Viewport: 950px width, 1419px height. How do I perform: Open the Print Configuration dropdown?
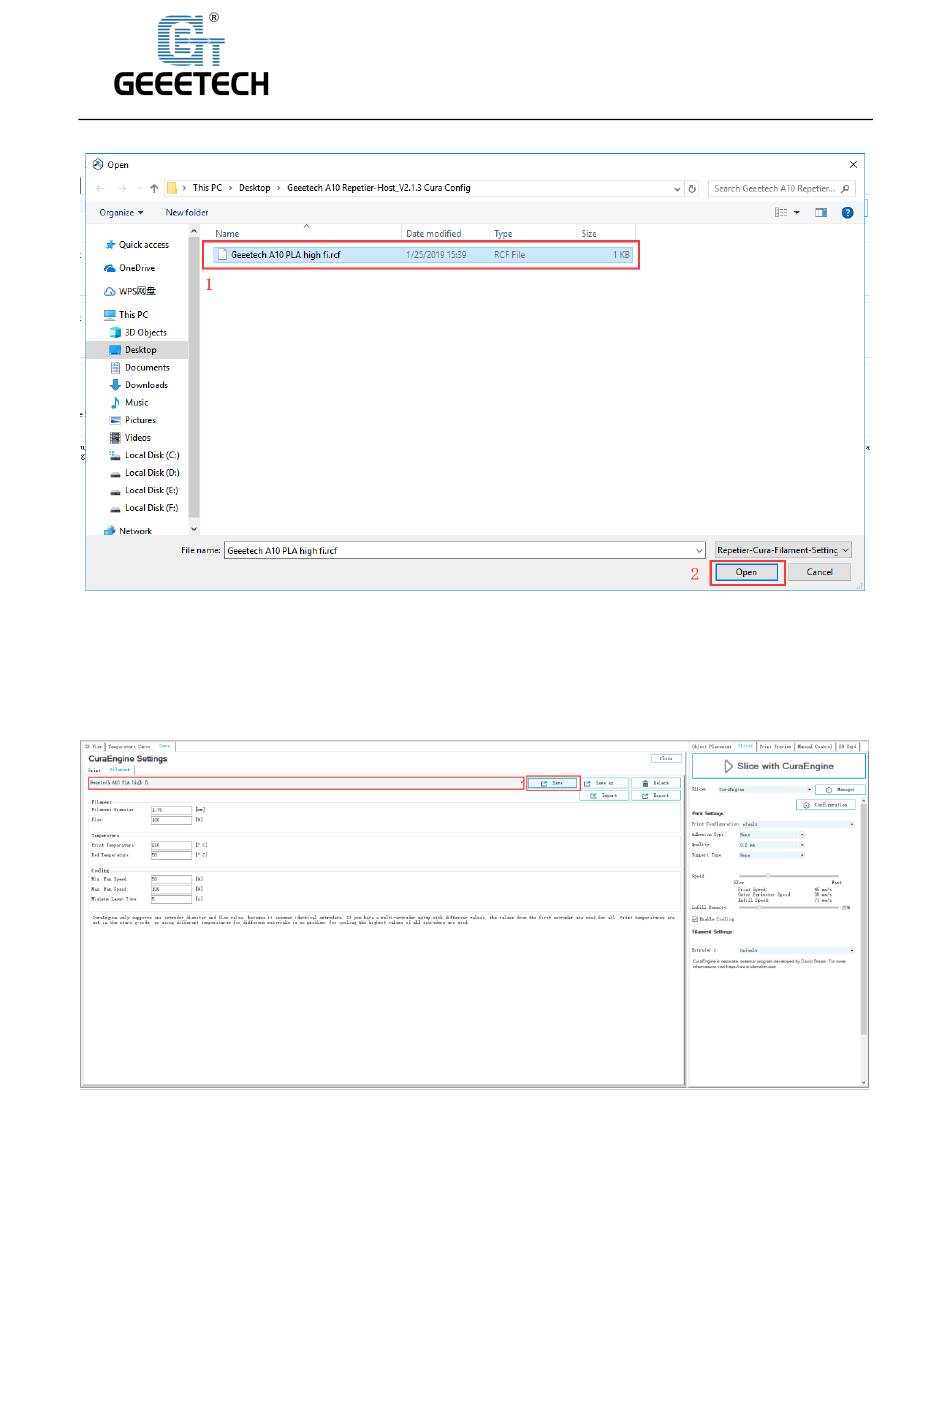pos(798,824)
